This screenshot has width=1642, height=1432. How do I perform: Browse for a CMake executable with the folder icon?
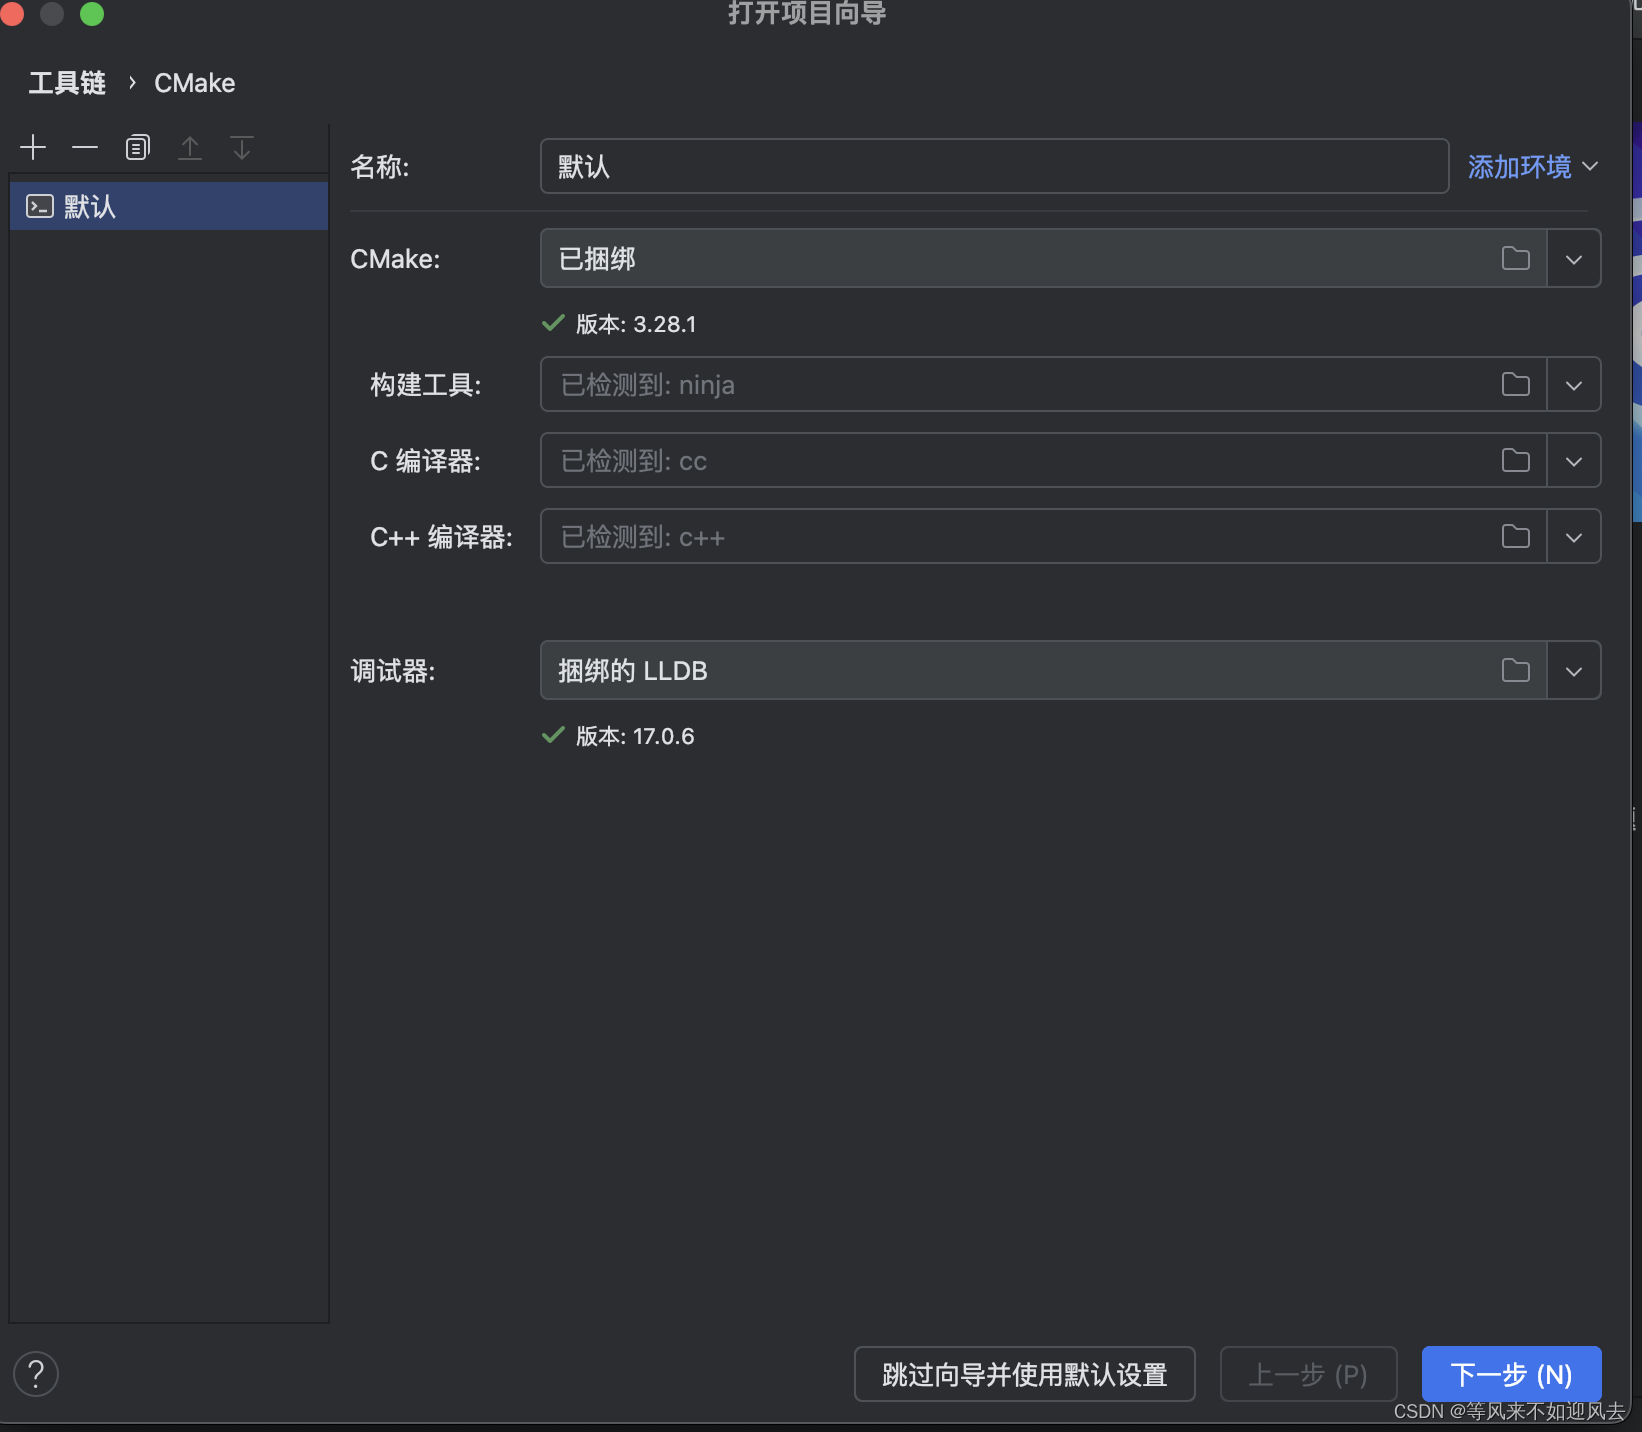1516,258
